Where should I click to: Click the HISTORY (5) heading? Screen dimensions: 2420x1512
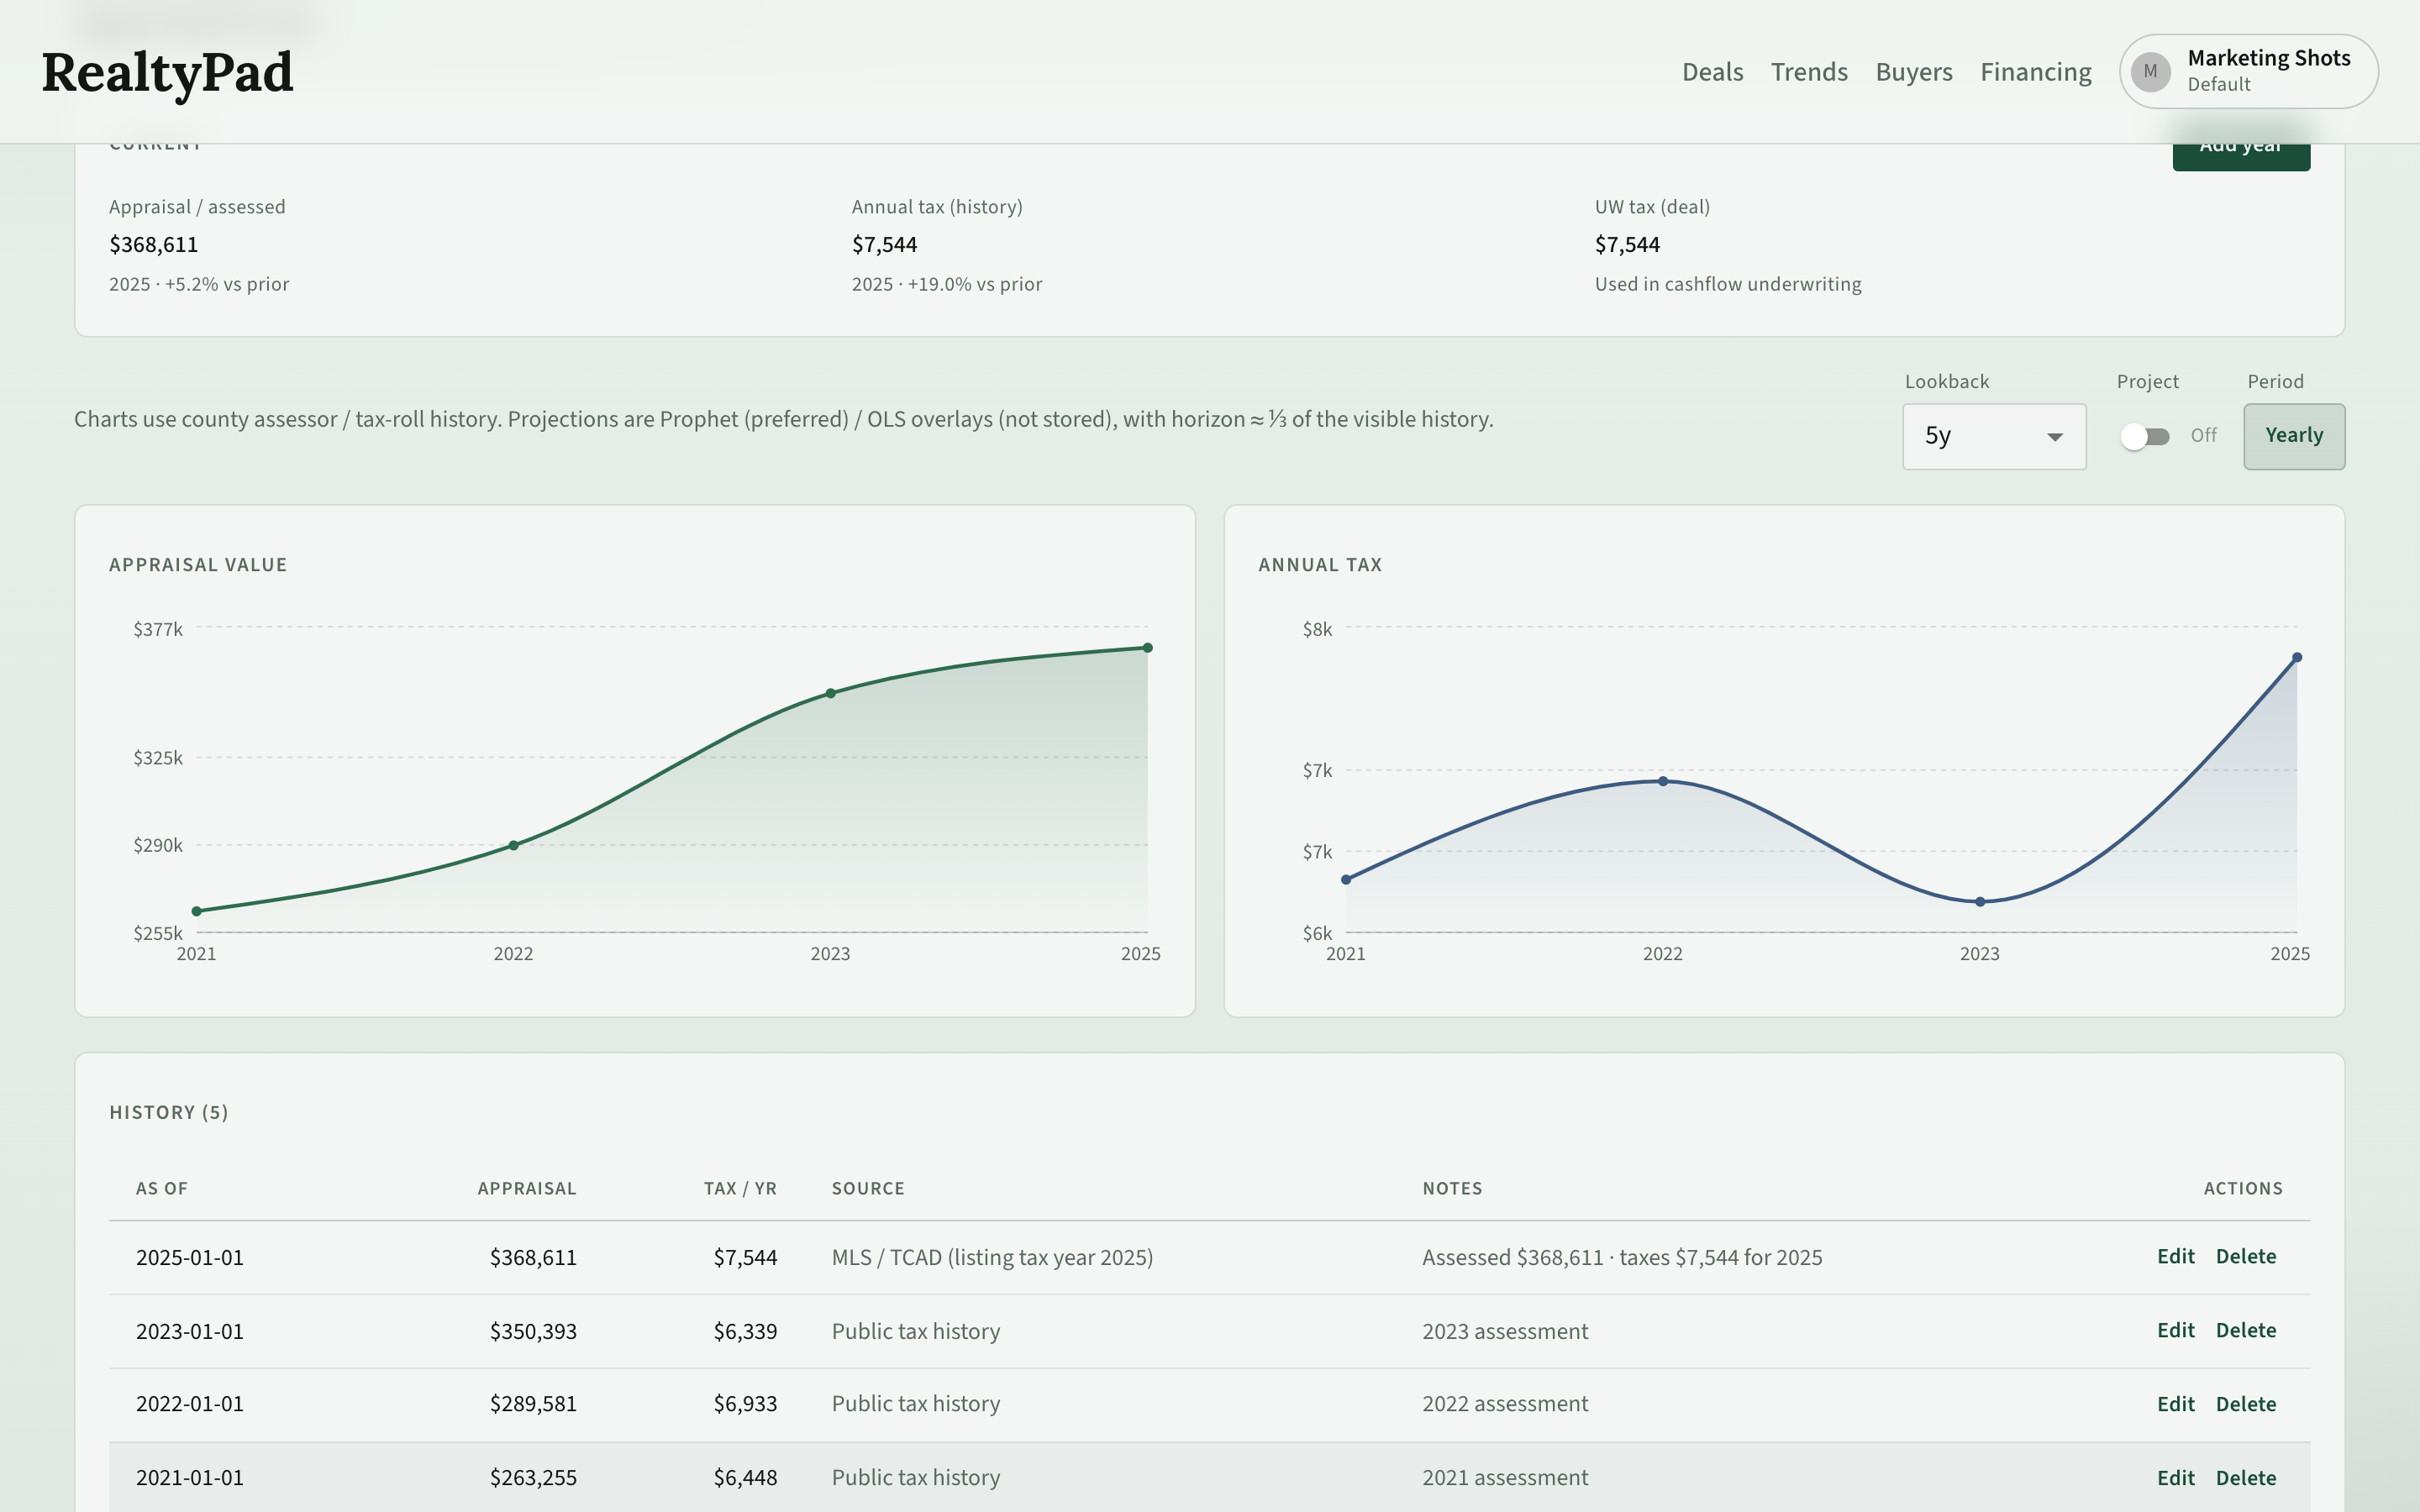point(169,1113)
